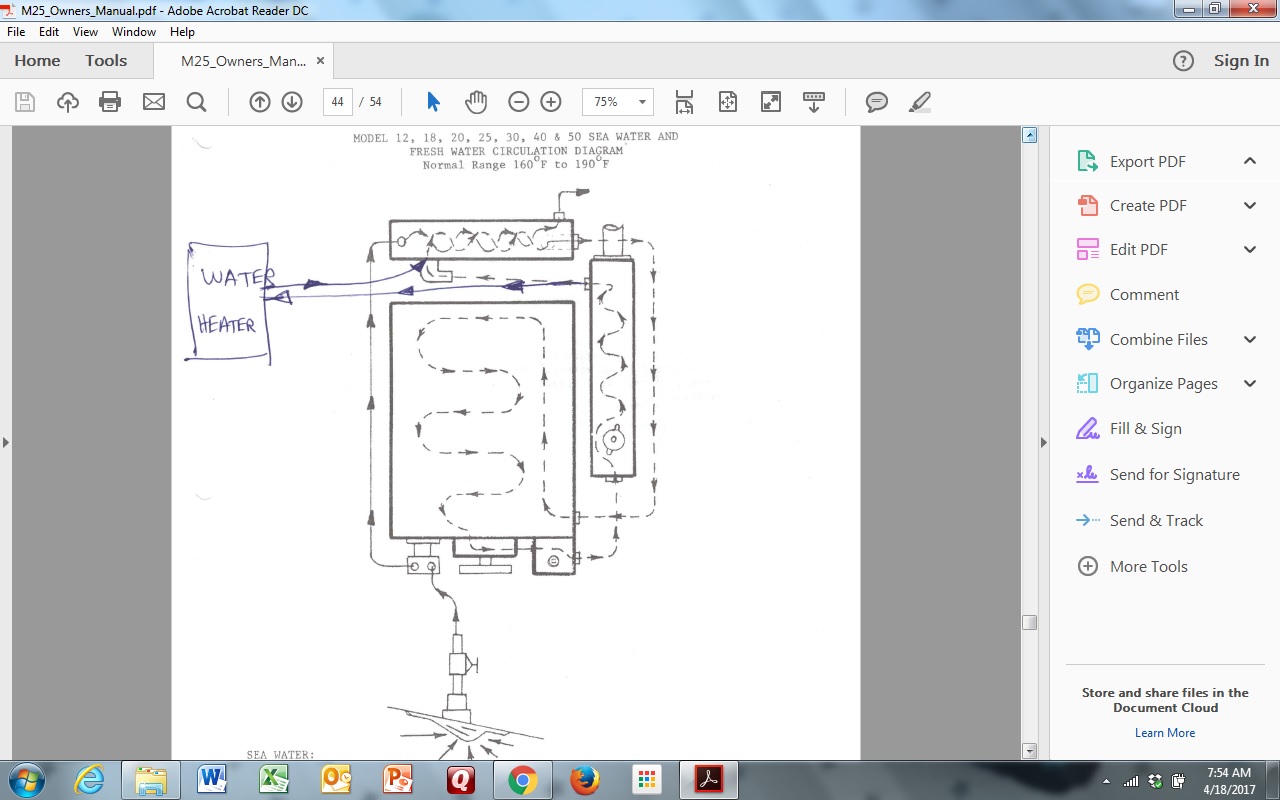Open the Window menu
This screenshot has width=1280, height=800.
(134, 32)
